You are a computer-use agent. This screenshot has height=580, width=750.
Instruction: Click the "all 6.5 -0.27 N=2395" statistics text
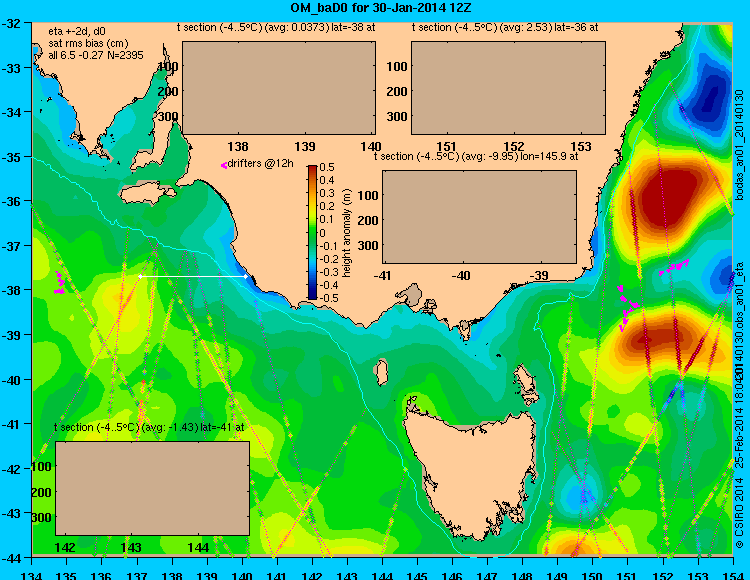pyautogui.click(x=96, y=55)
